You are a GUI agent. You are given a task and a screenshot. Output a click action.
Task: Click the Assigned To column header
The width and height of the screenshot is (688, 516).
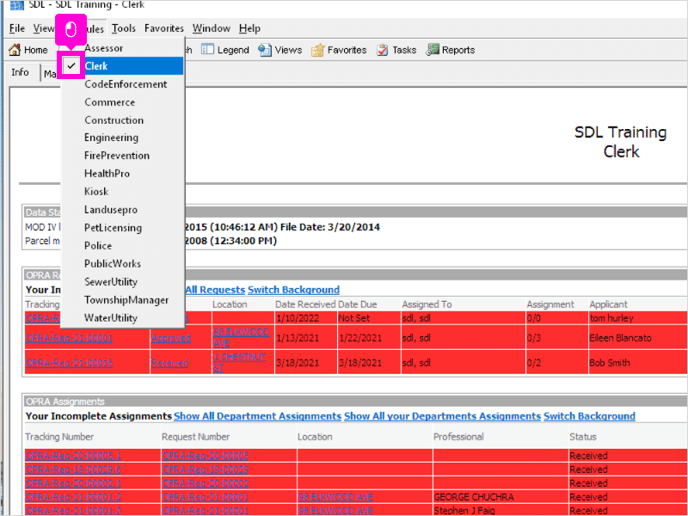[426, 305]
